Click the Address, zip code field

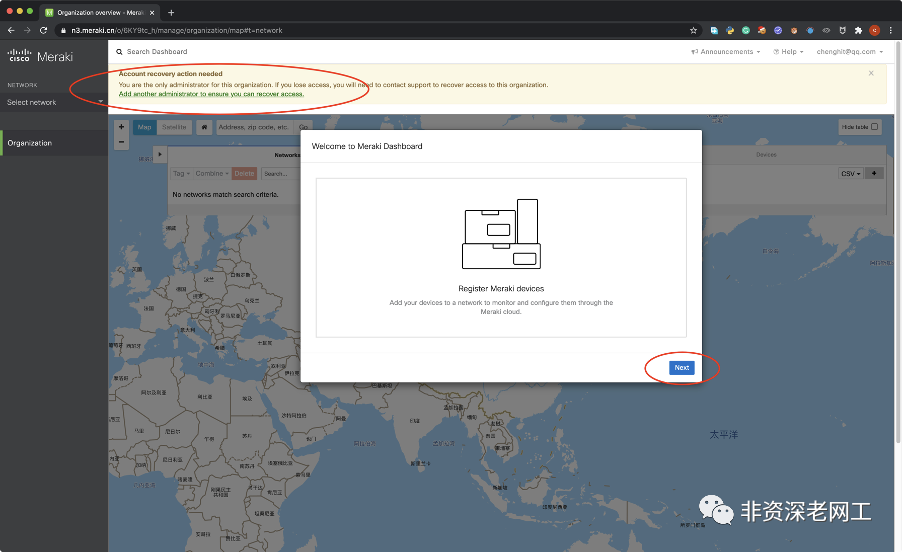pos(254,127)
